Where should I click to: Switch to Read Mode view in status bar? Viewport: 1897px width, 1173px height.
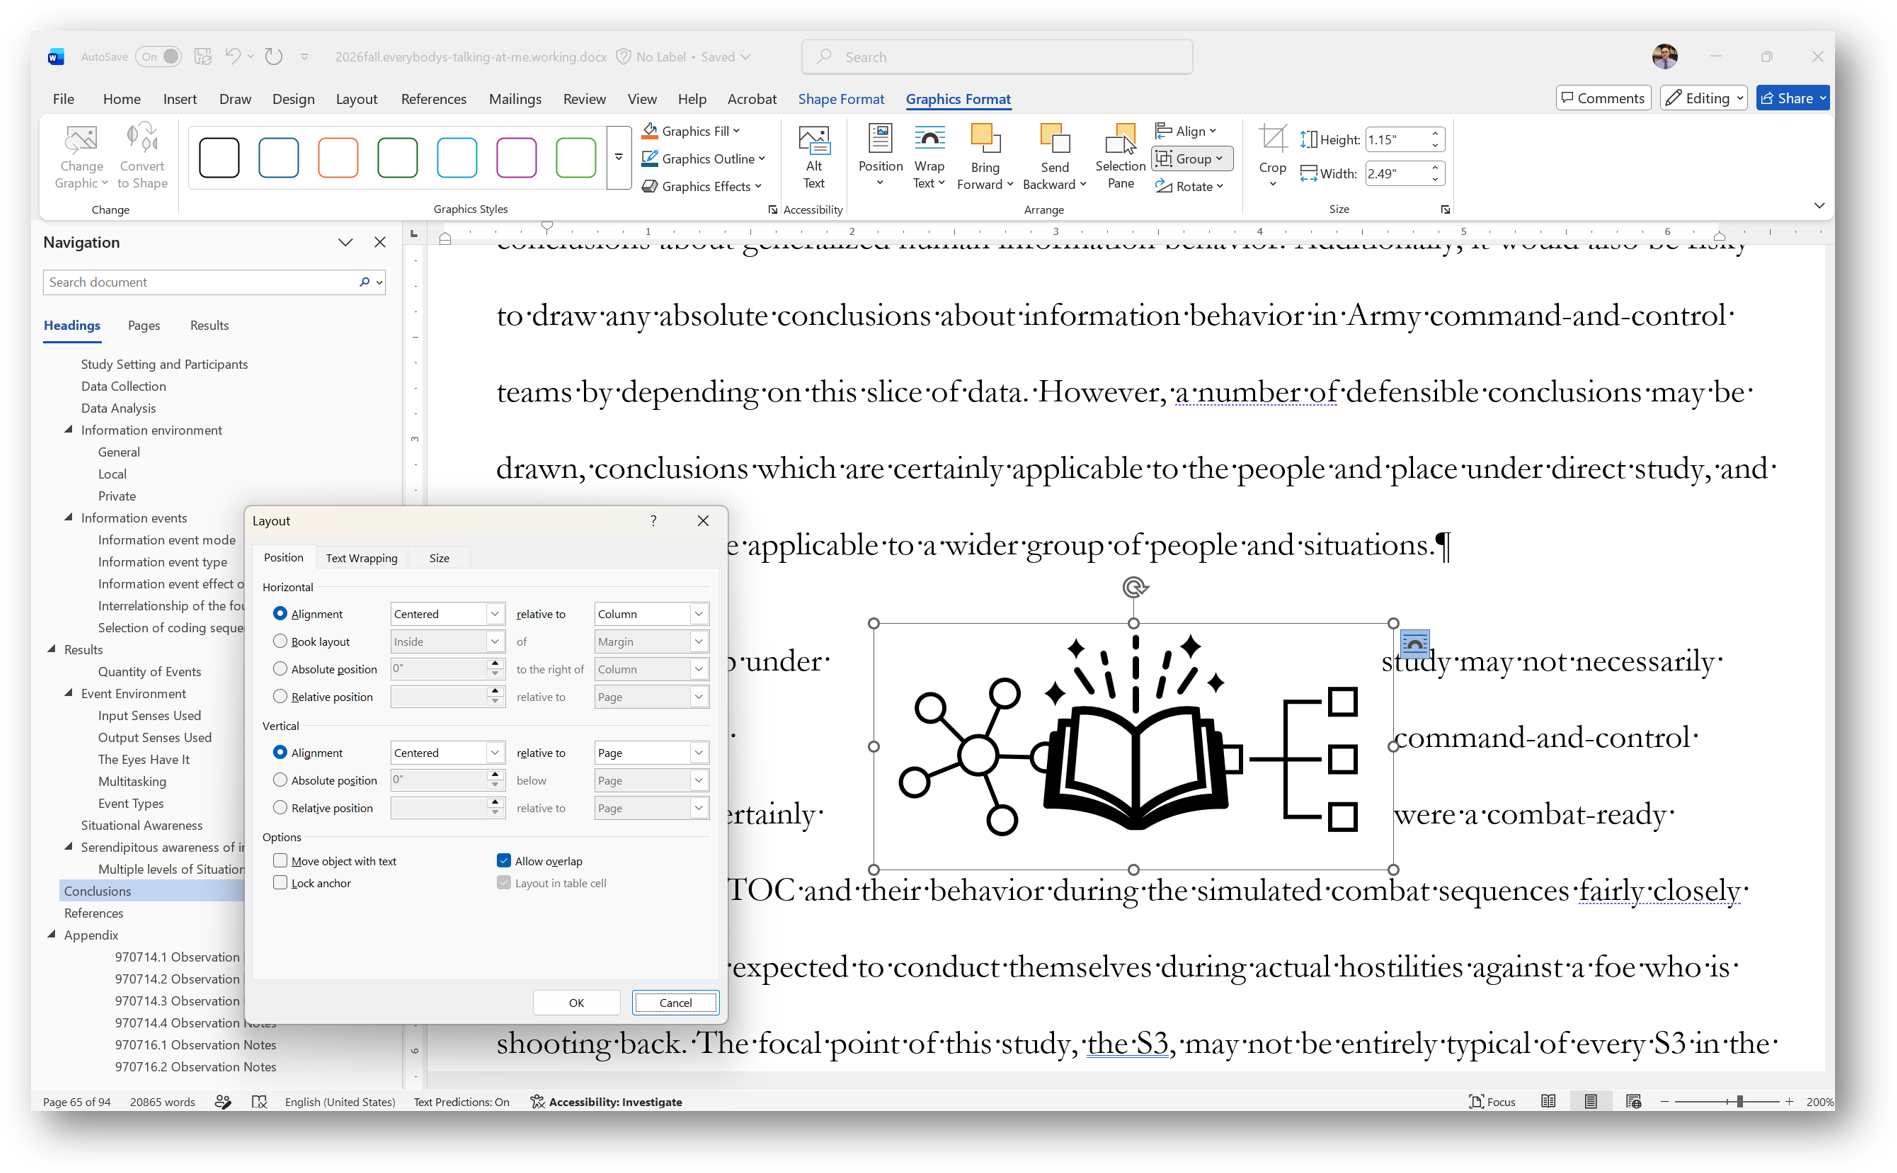pyautogui.click(x=1548, y=1101)
